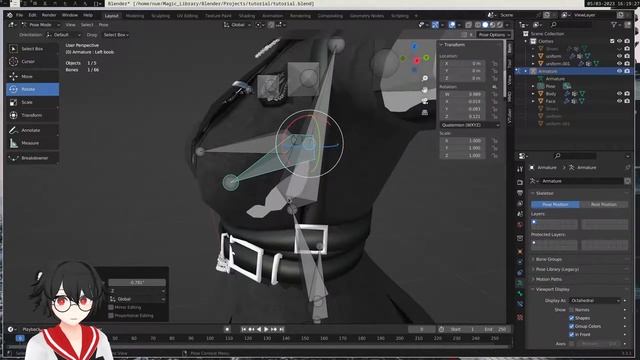Toggle visibility eye of Clothes collection
Viewport: 640px width, 360px height.
(620, 41)
